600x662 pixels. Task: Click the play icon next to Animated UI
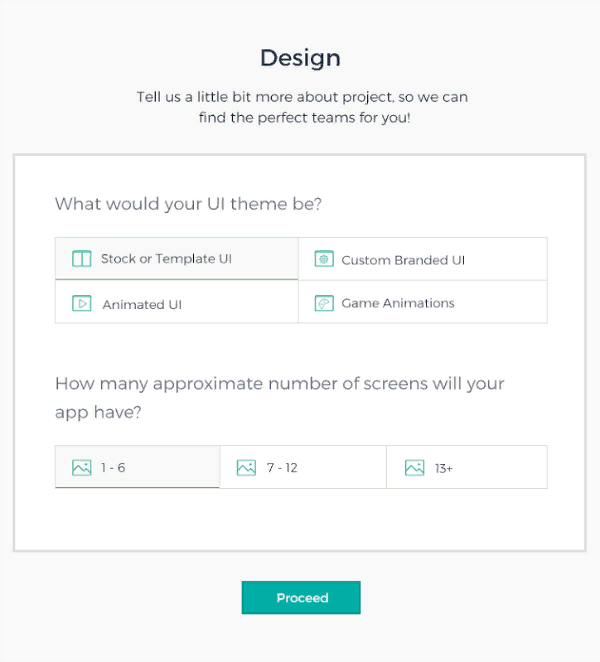[x=81, y=303]
